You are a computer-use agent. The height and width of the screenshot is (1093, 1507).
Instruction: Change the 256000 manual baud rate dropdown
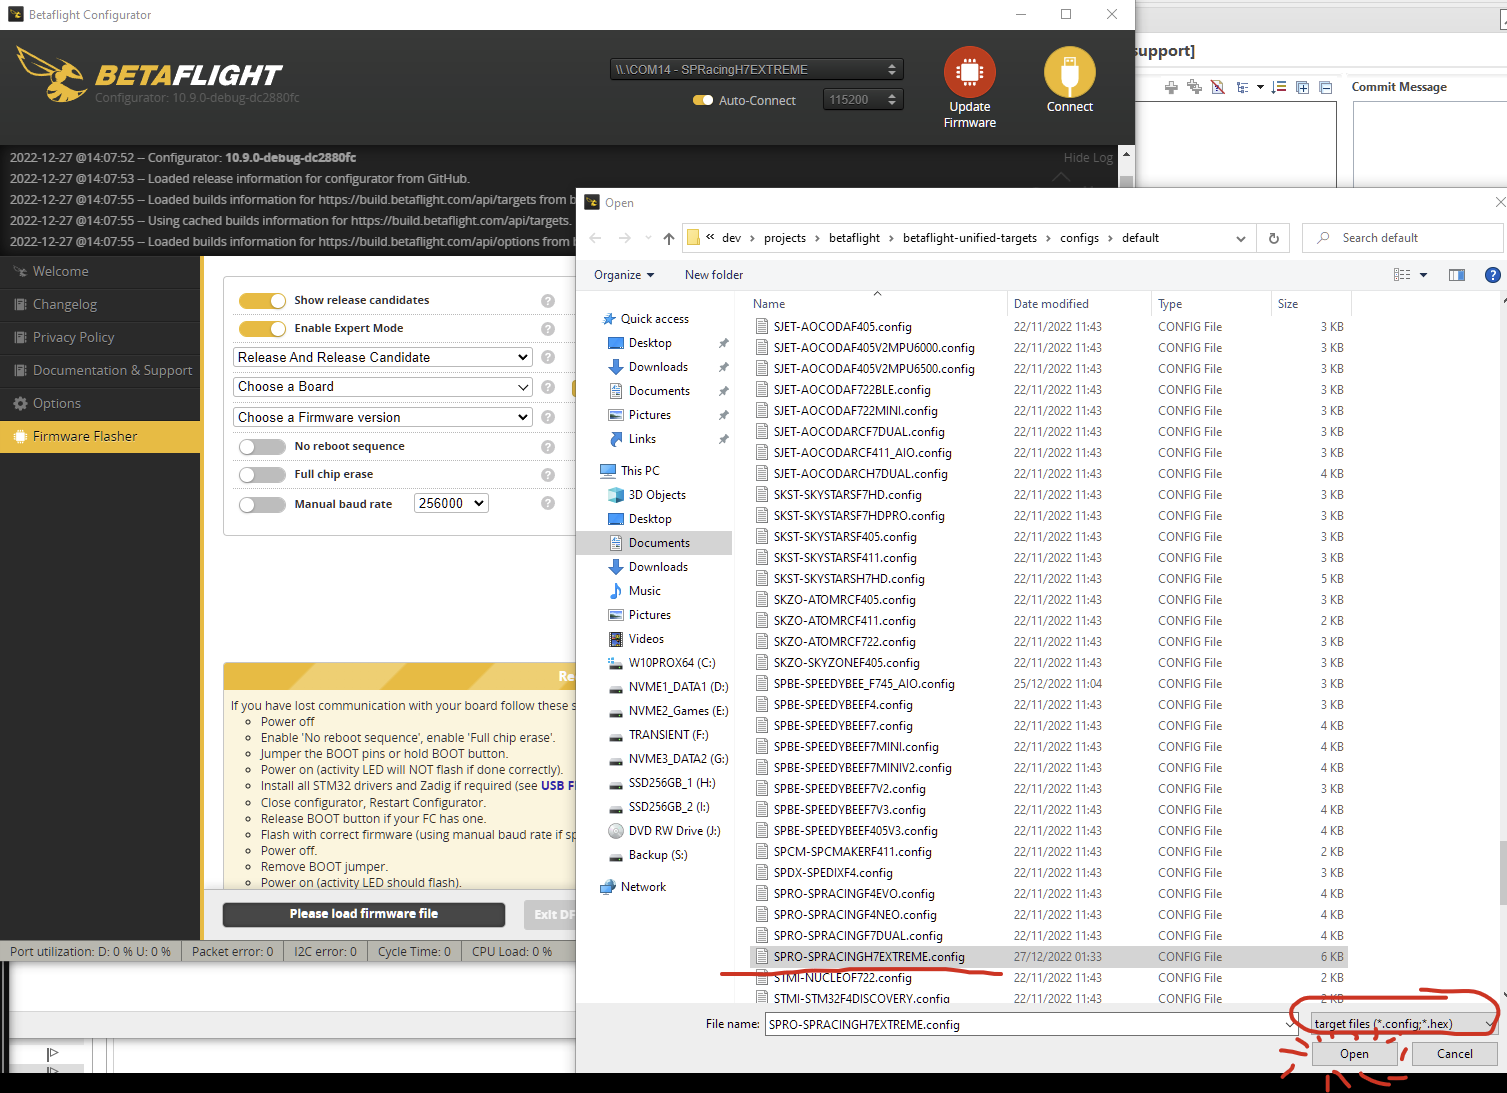451,503
